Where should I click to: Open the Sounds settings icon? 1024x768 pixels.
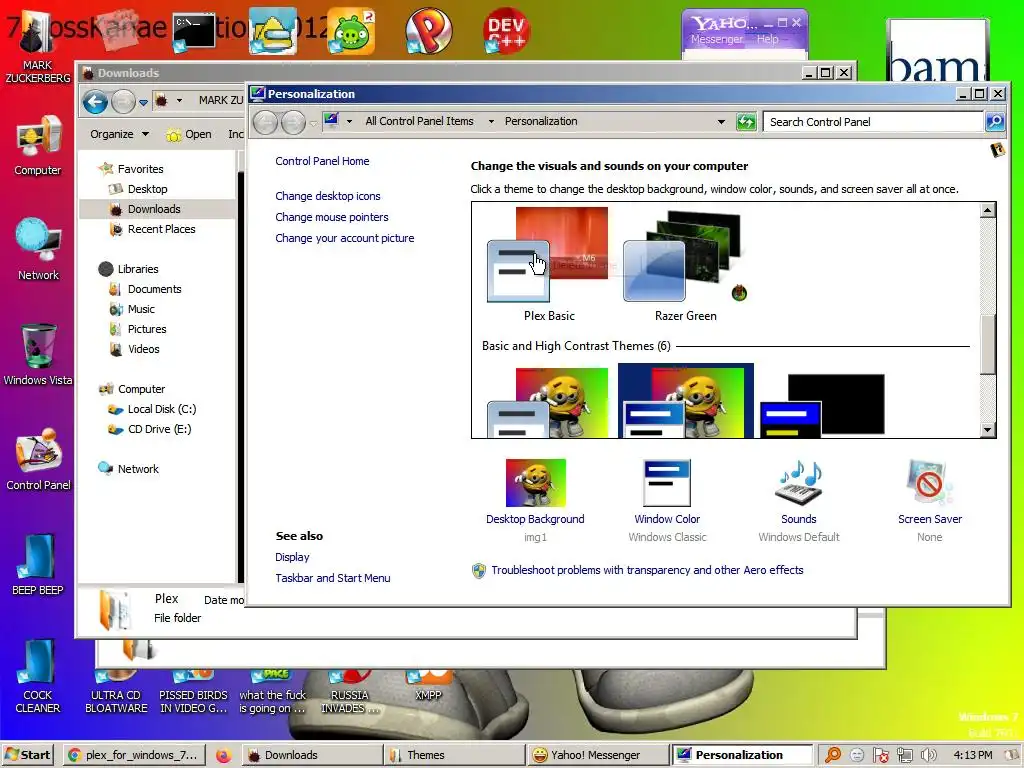799,483
